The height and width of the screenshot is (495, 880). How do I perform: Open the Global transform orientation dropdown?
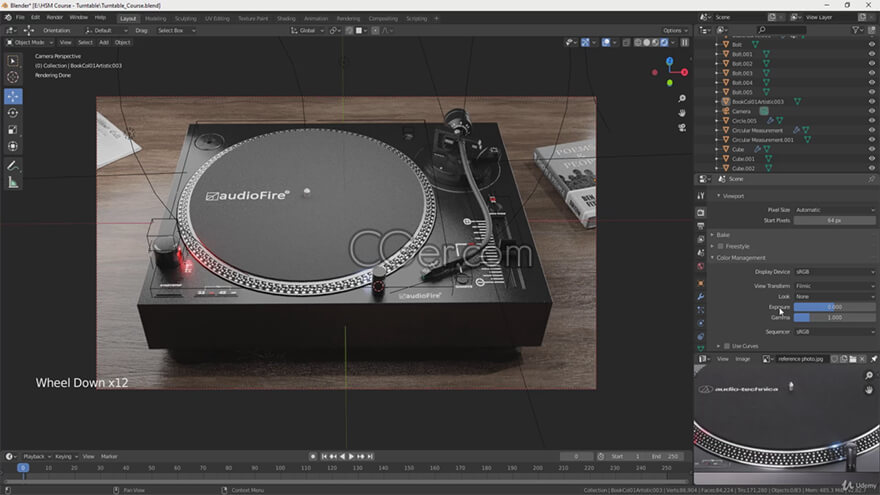(x=307, y=31)
